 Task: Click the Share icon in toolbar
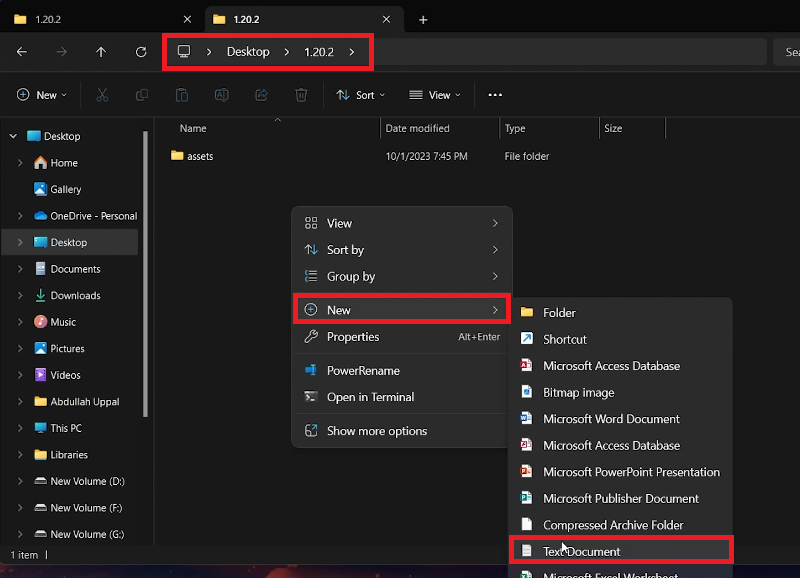pos(262,95)
